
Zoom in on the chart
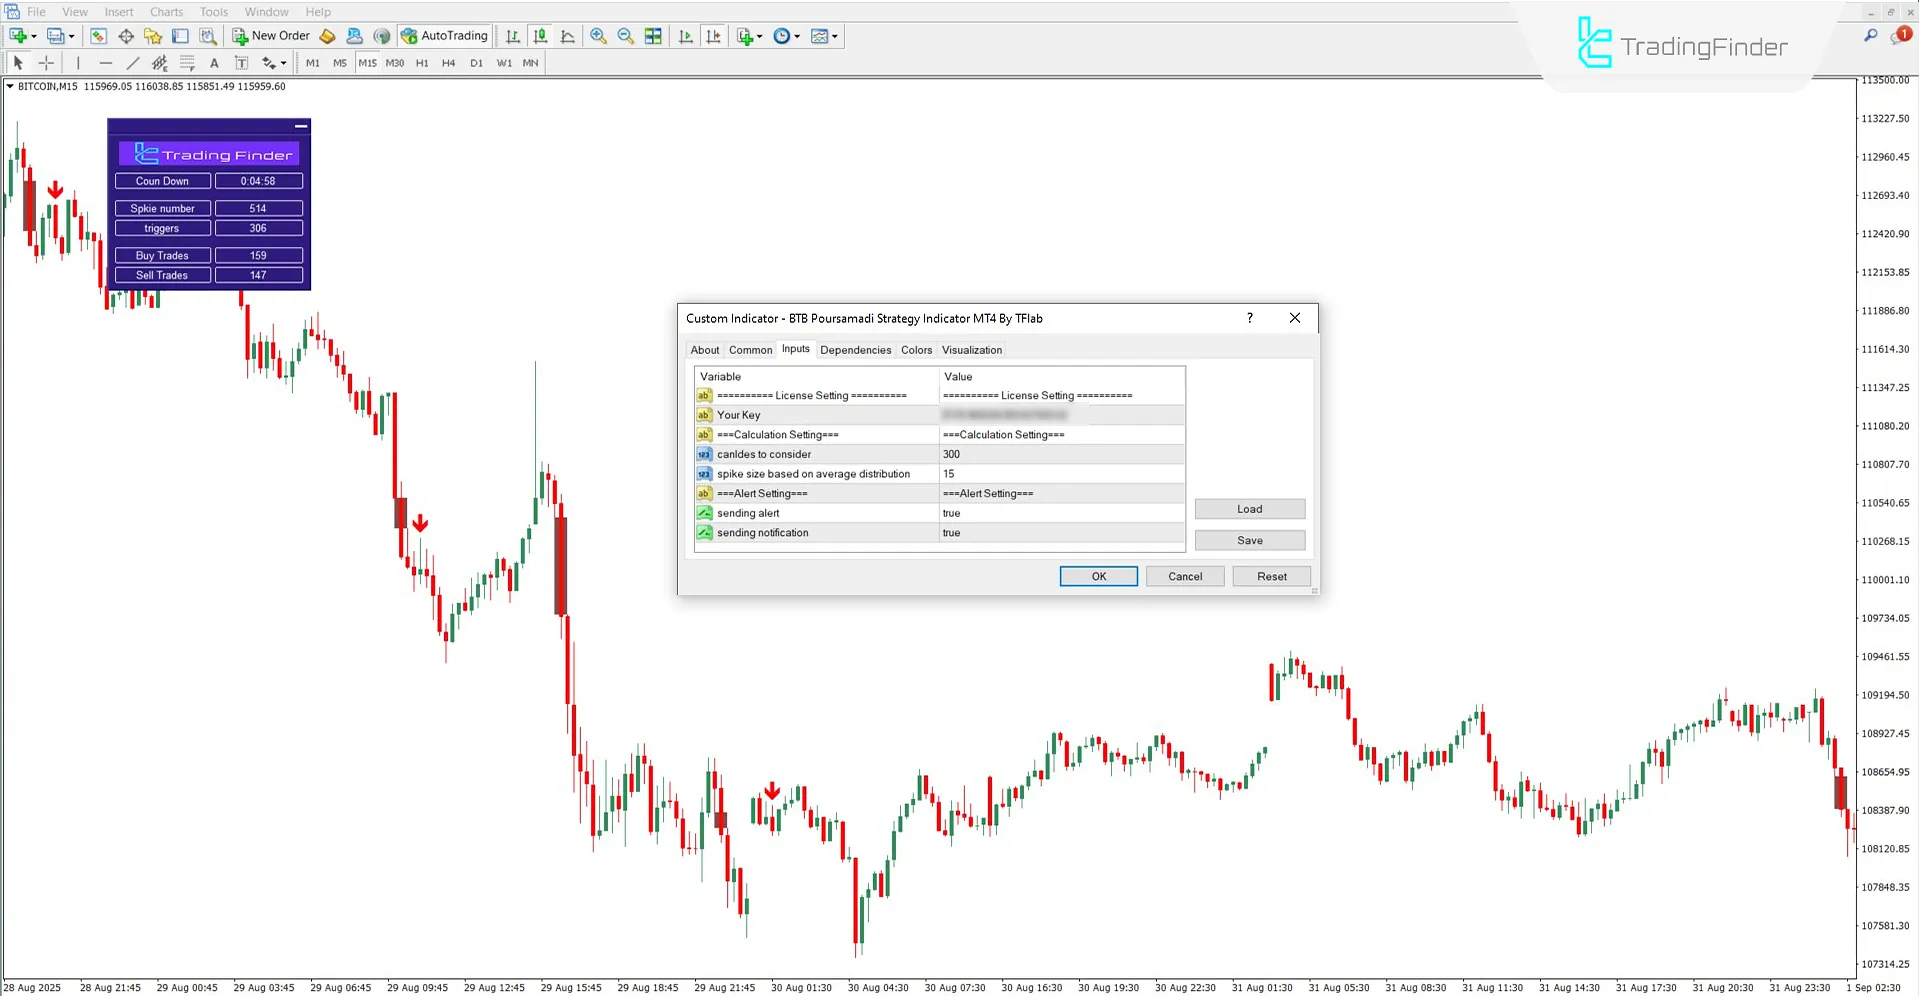pos(598,36)
